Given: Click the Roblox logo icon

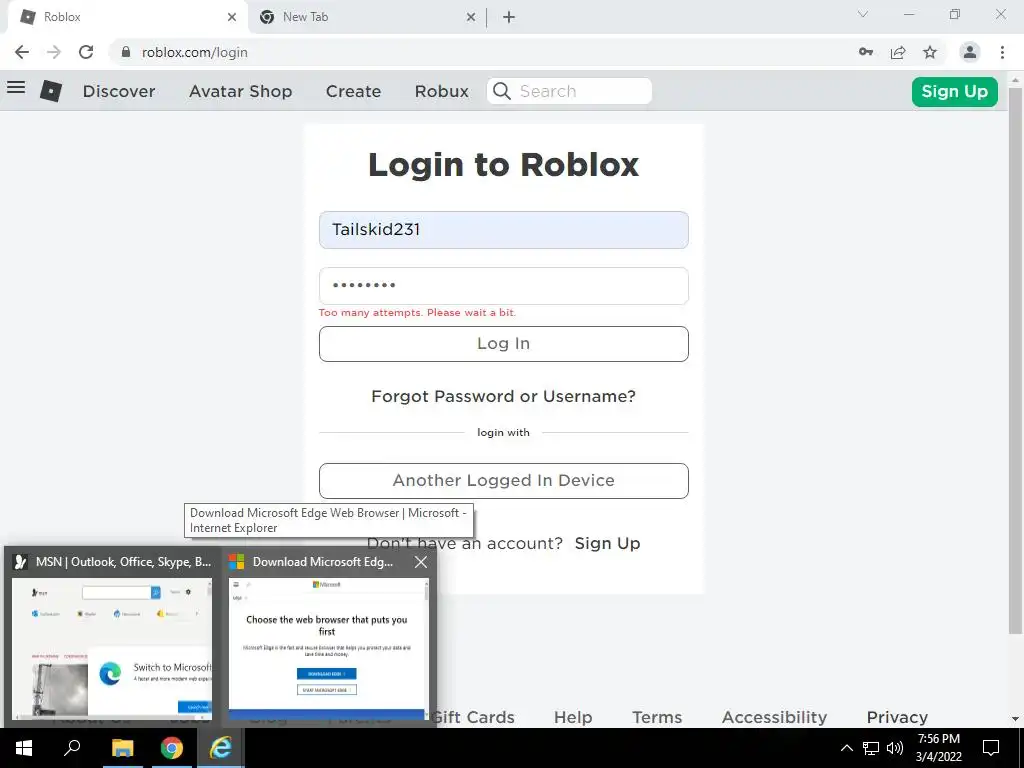Looking at the screenshot, I should [51, 91].
